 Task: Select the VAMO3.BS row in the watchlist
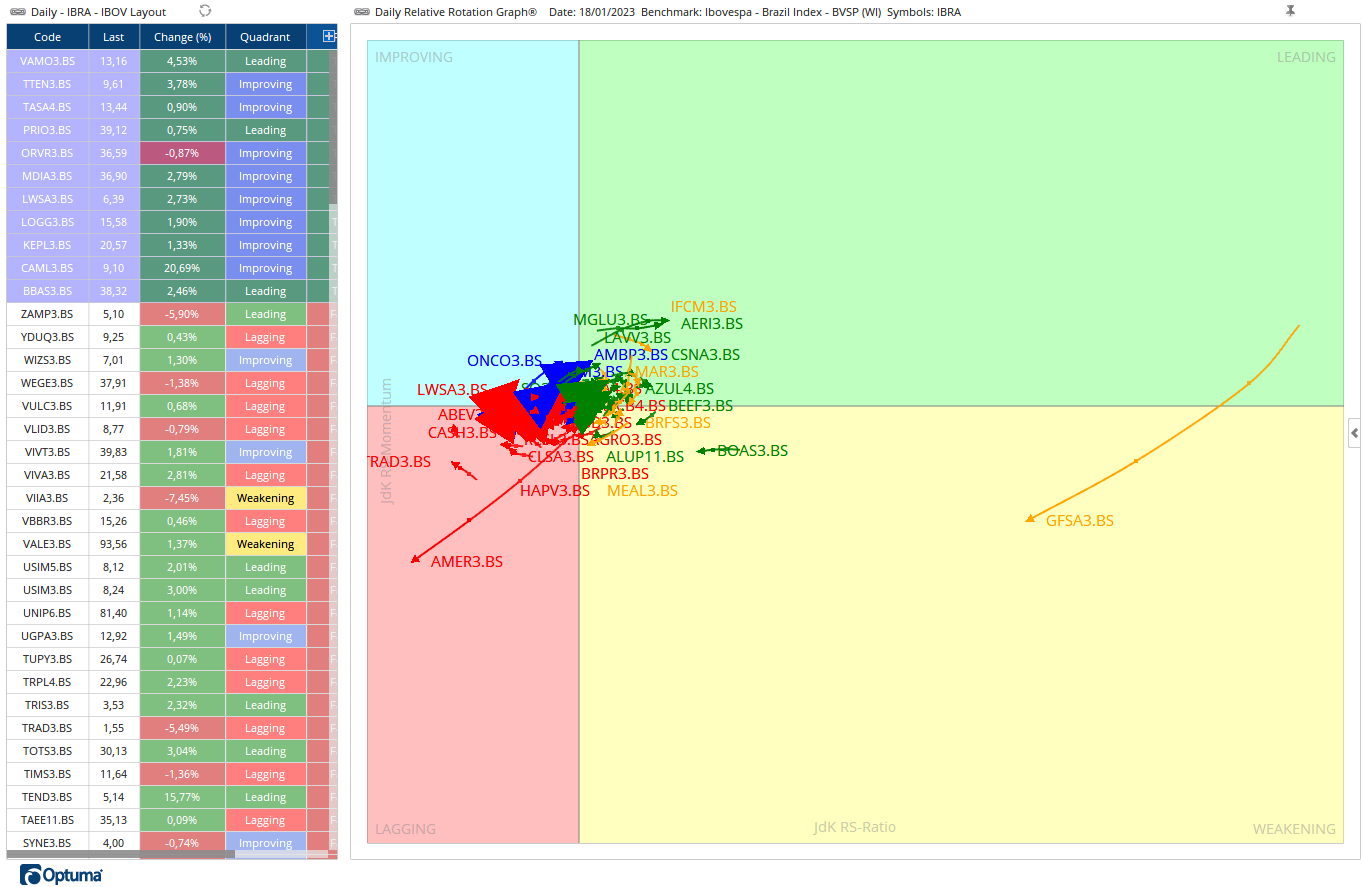click(x=47, y=61)
